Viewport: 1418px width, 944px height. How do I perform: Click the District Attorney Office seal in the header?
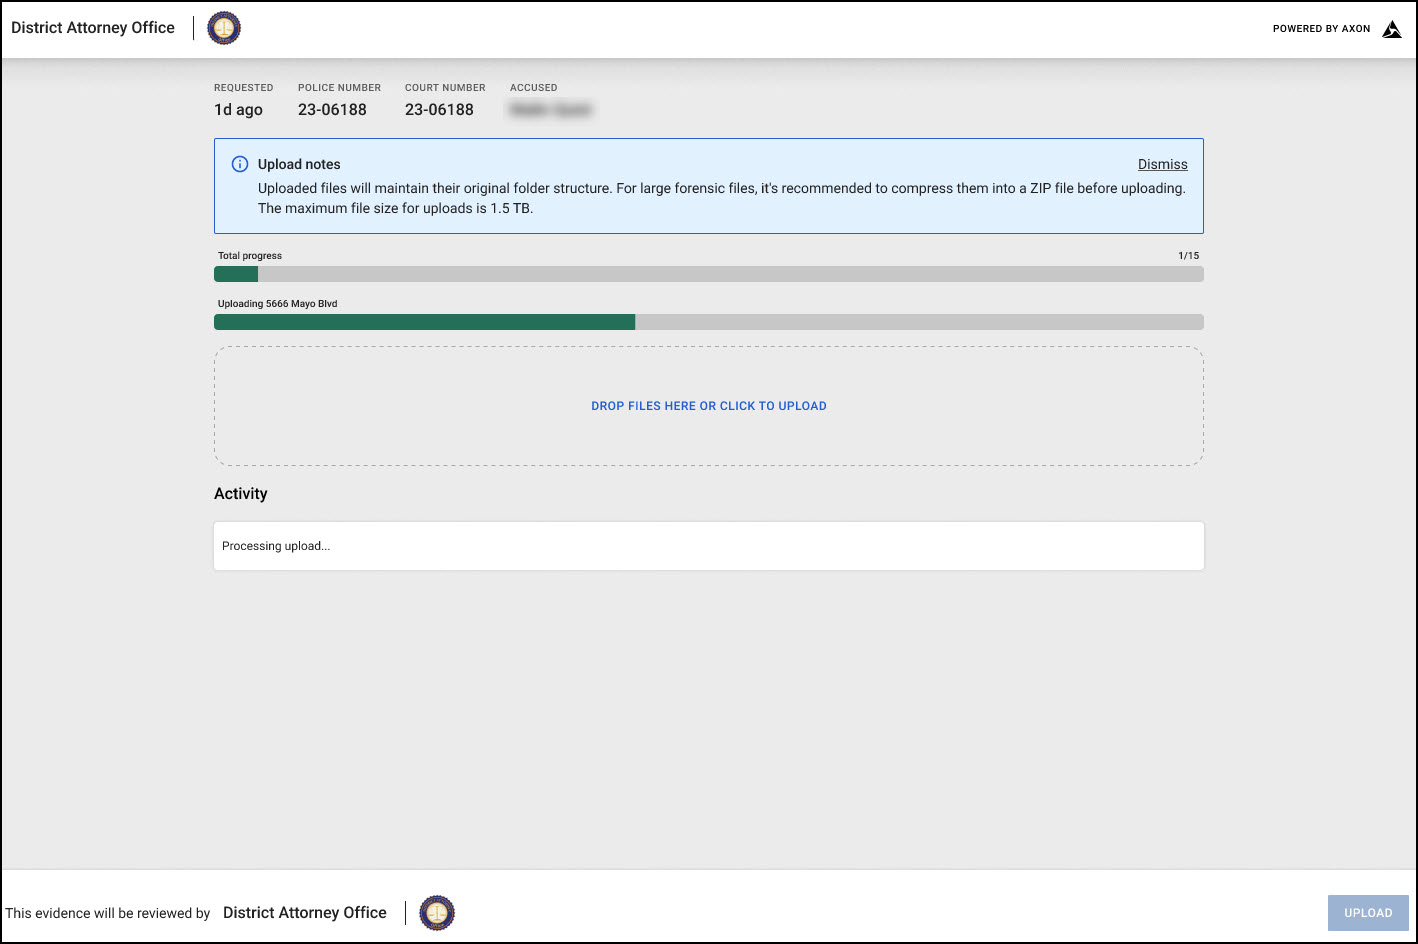223,28
